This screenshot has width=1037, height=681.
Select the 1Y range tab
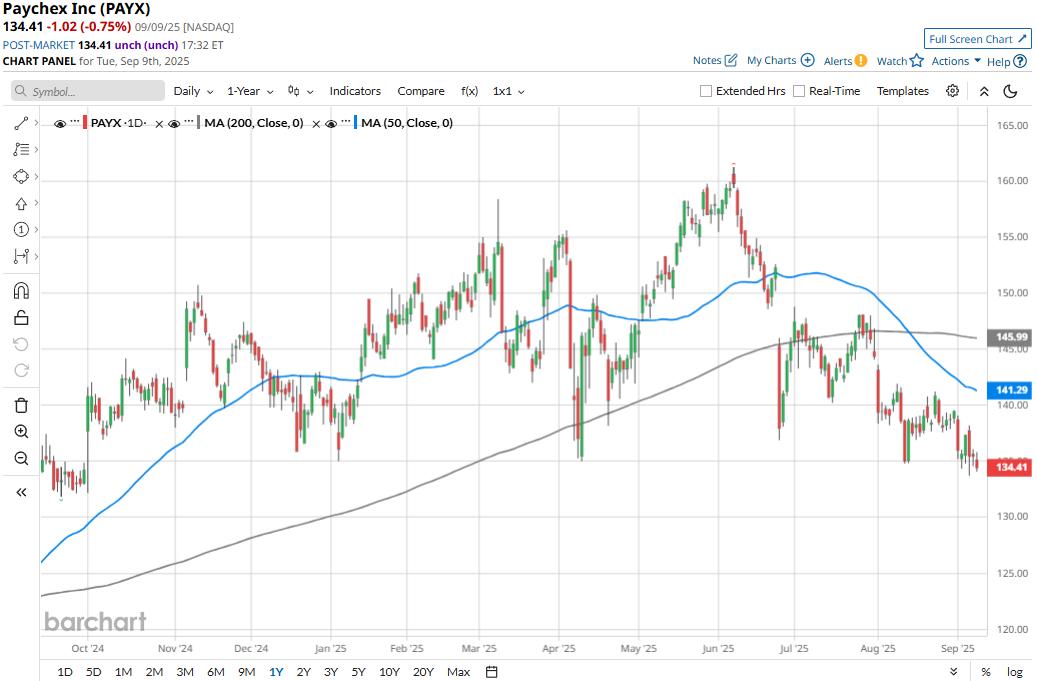click(x=276, y=672)
